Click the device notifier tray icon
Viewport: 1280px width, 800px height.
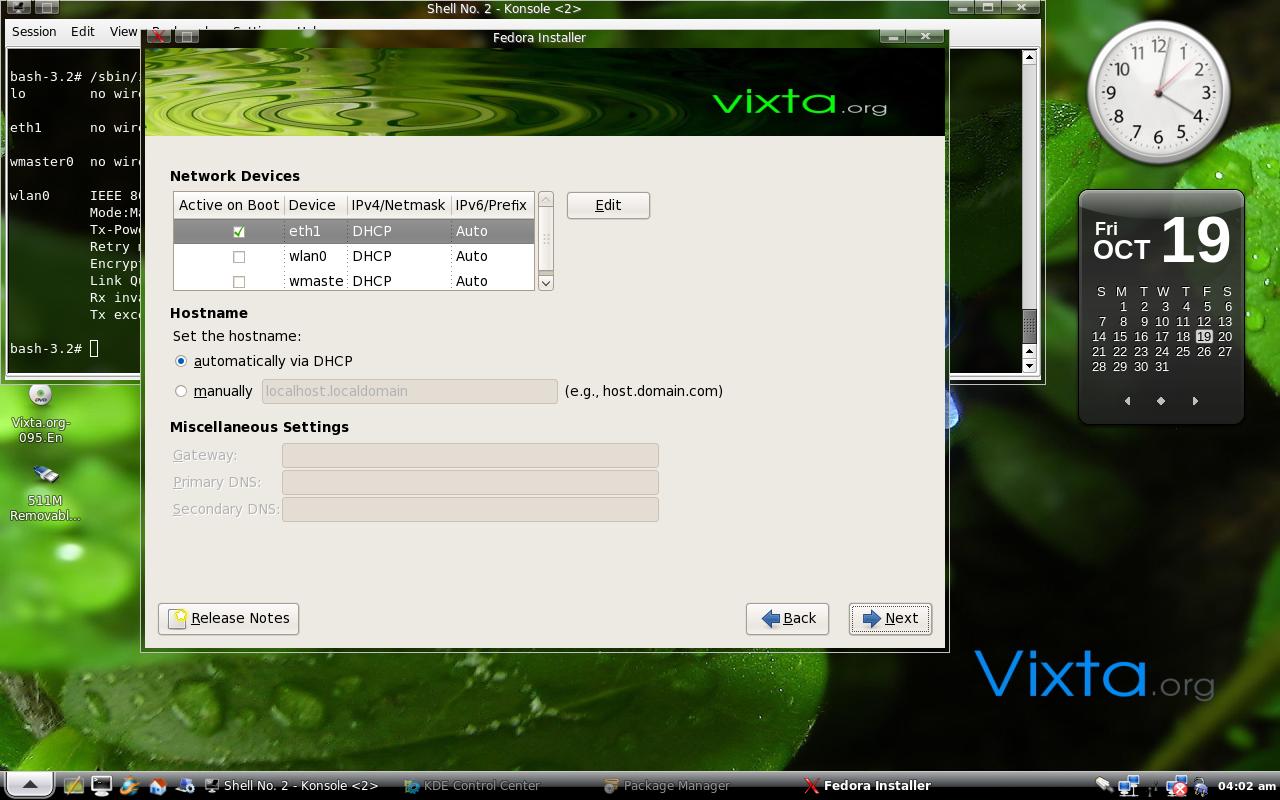1103,786
